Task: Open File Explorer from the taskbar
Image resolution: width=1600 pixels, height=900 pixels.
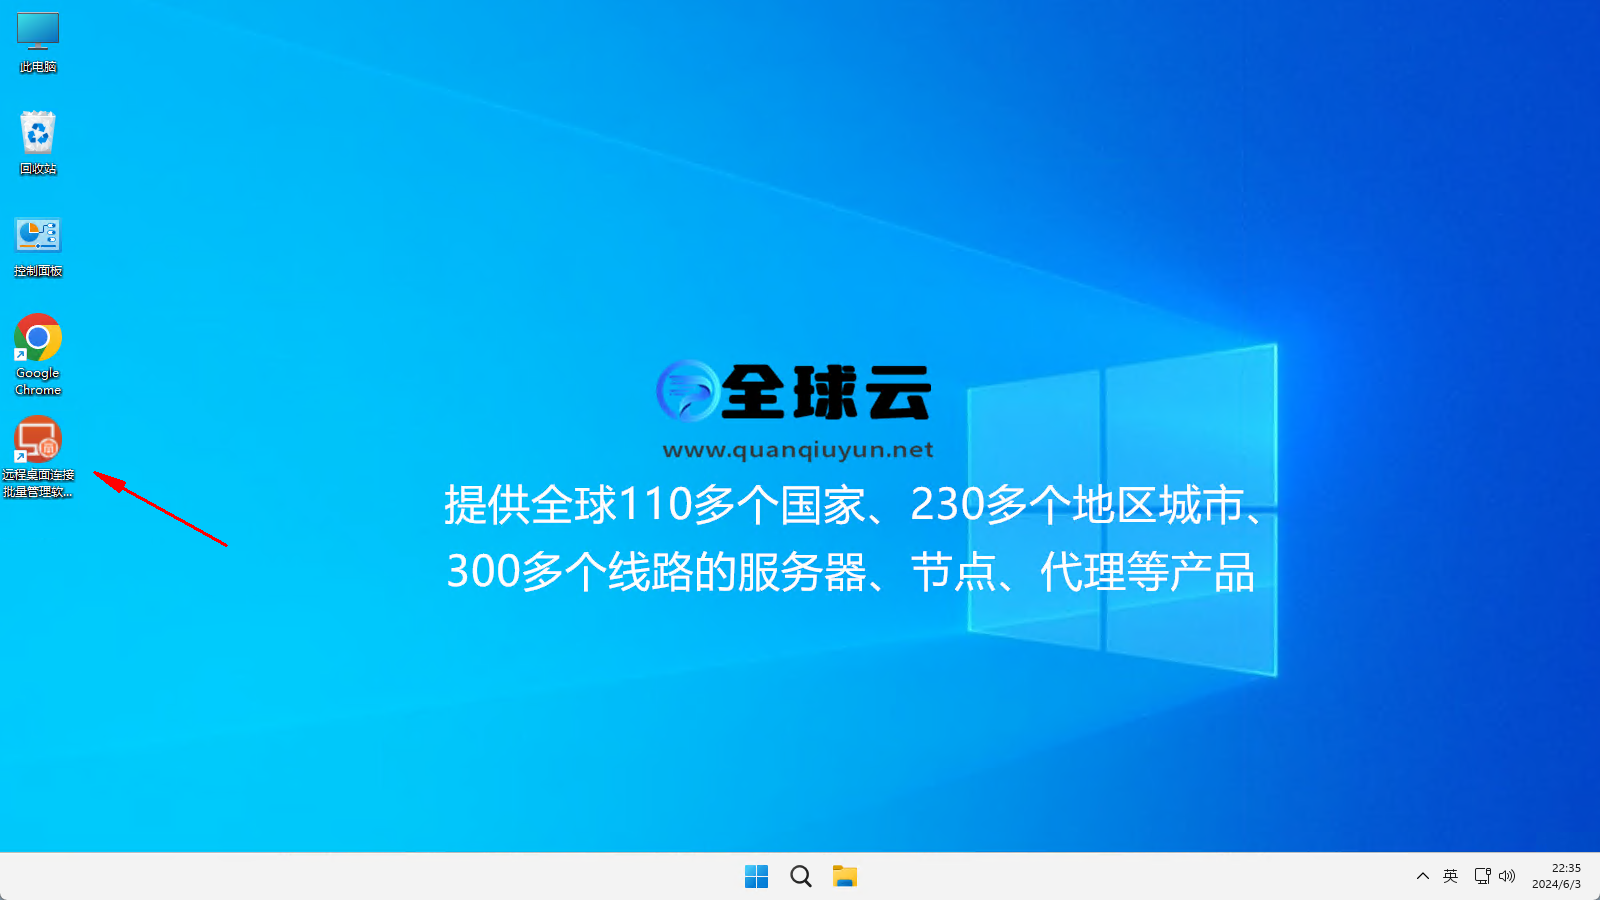Action: point(845,877)
